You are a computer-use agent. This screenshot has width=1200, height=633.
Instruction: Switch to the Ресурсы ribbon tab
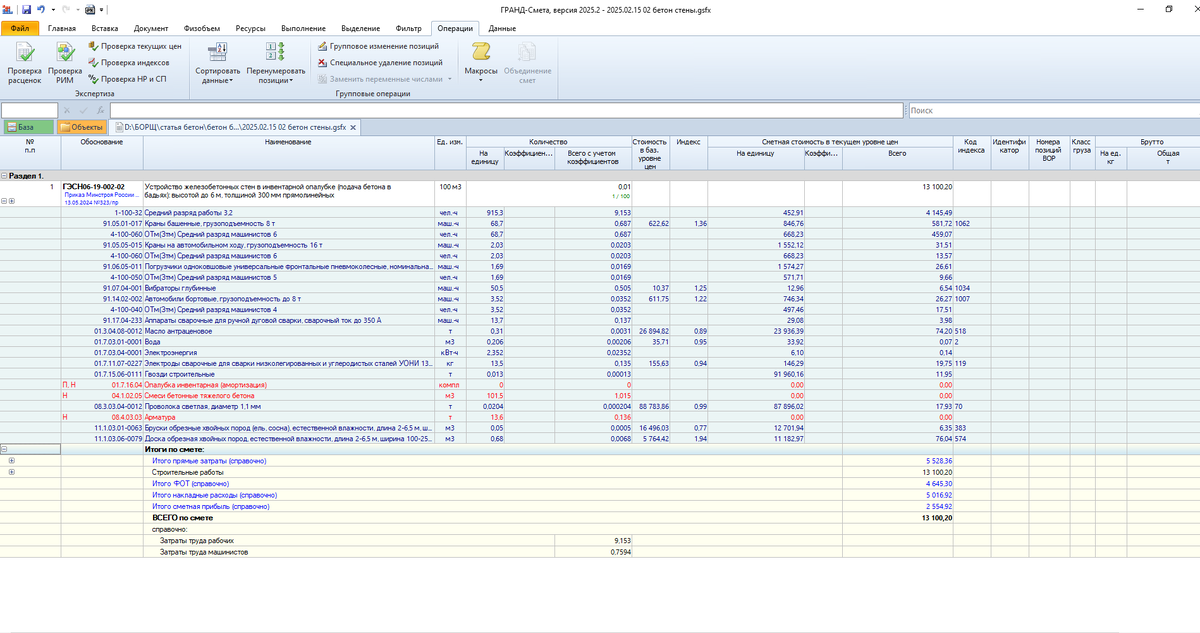(250, 28)
